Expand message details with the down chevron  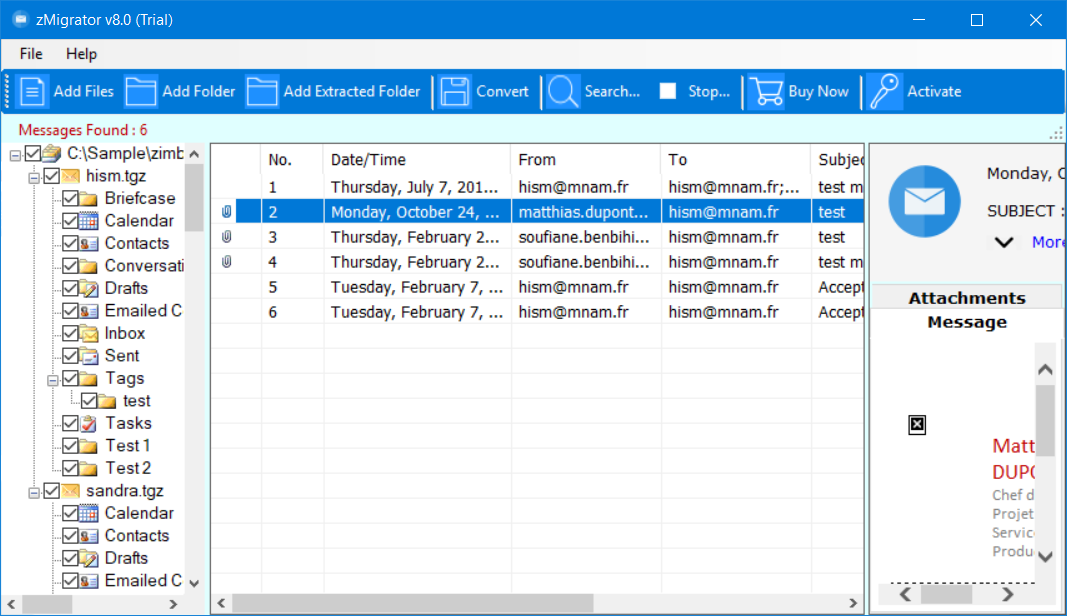pos(1004,242)
